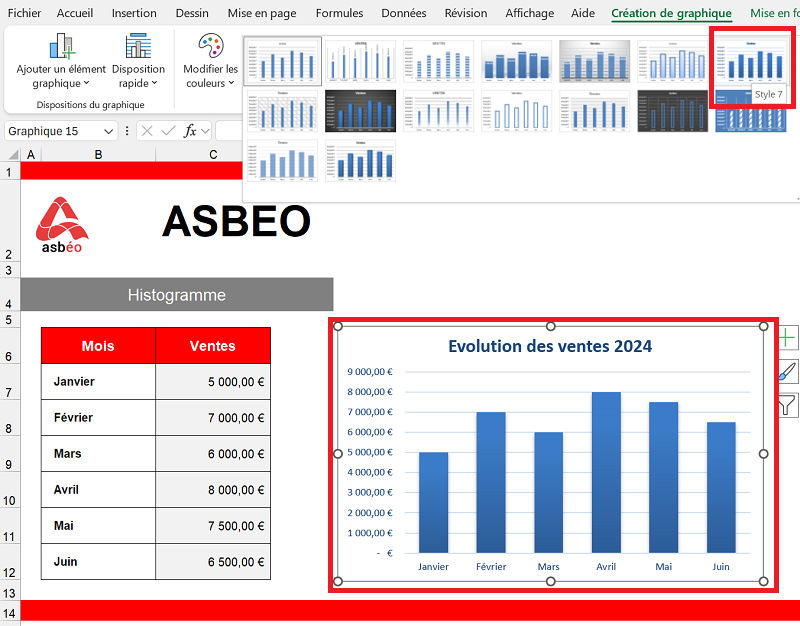The height and width of the screenshot is (626, 800).
Task: Switch to the Accueil tab
Action: [x=75, y=13]
